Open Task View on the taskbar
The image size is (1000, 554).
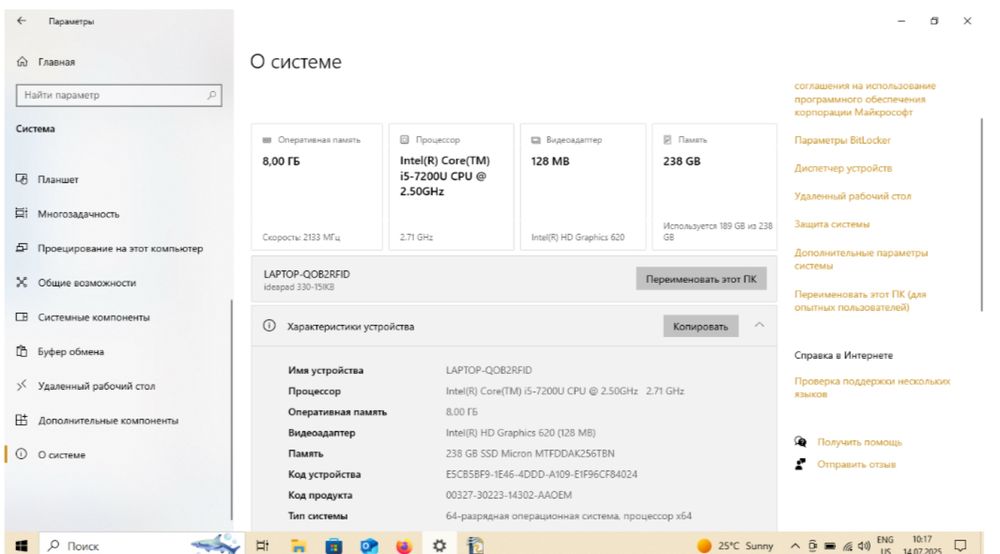pos(262,546)
